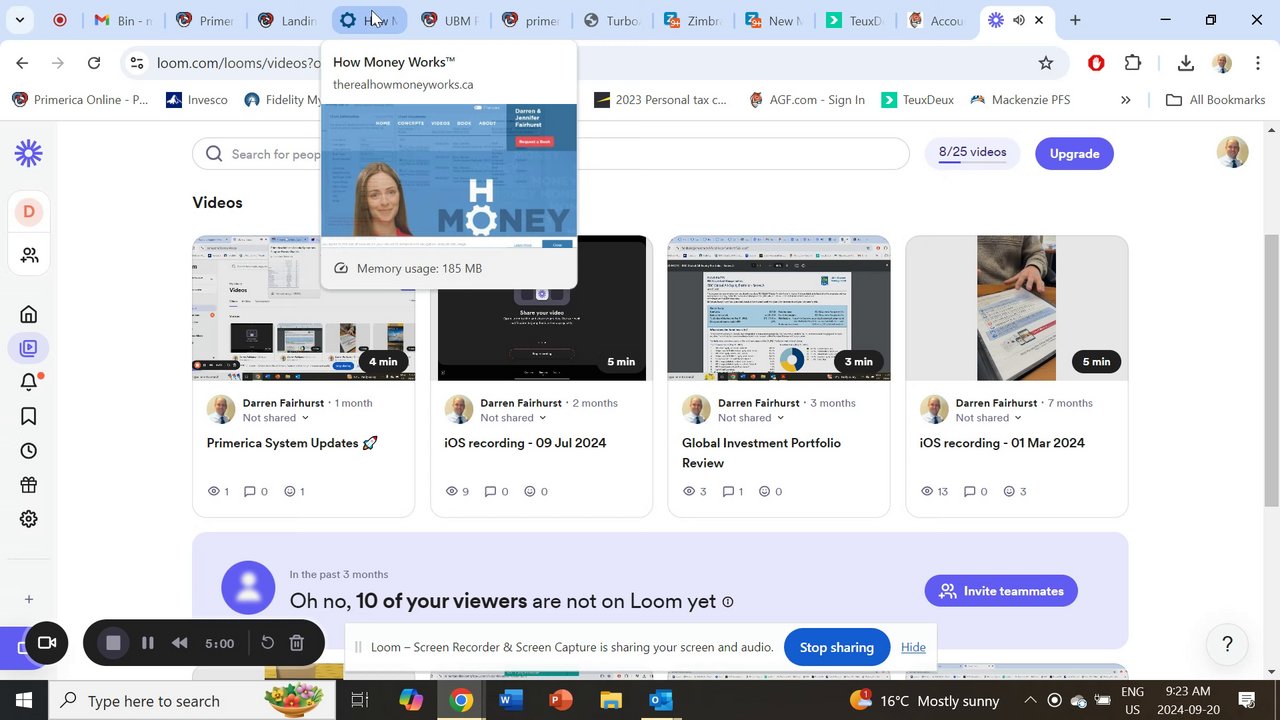Screen dimensions: 1280x720
Task: Open the people/team icon in sidebar
Action: point(29,256)
